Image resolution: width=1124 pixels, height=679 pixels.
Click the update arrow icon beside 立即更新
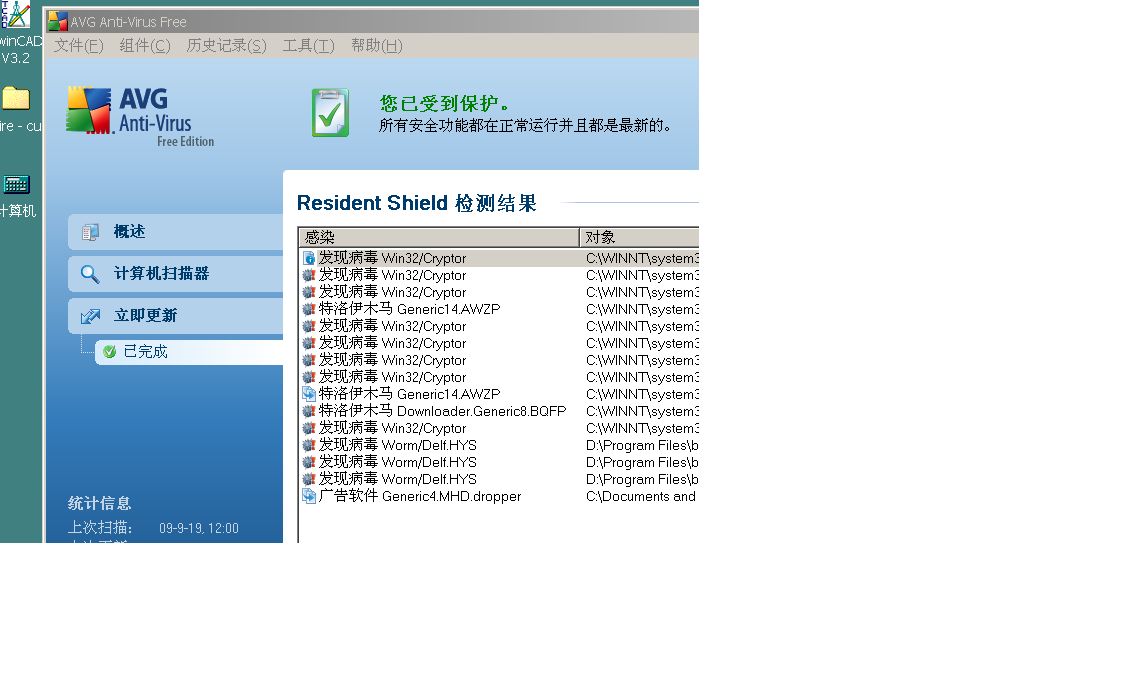tap(90, 316)
